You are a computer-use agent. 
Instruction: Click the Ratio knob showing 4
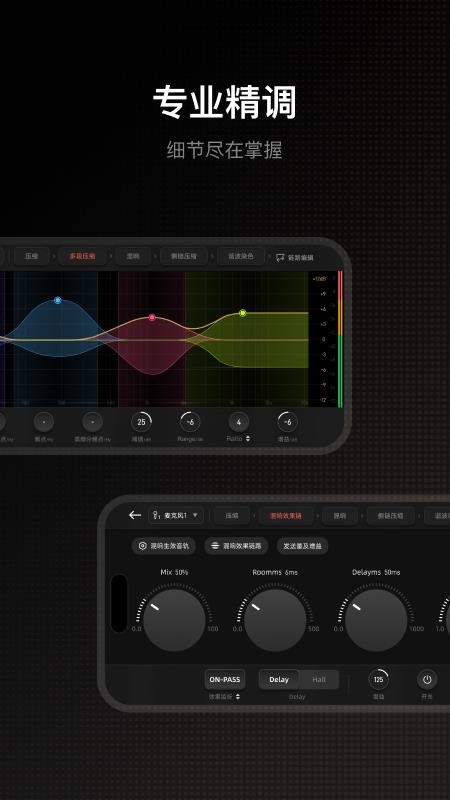pyautogui.click(x=238, y=422)
